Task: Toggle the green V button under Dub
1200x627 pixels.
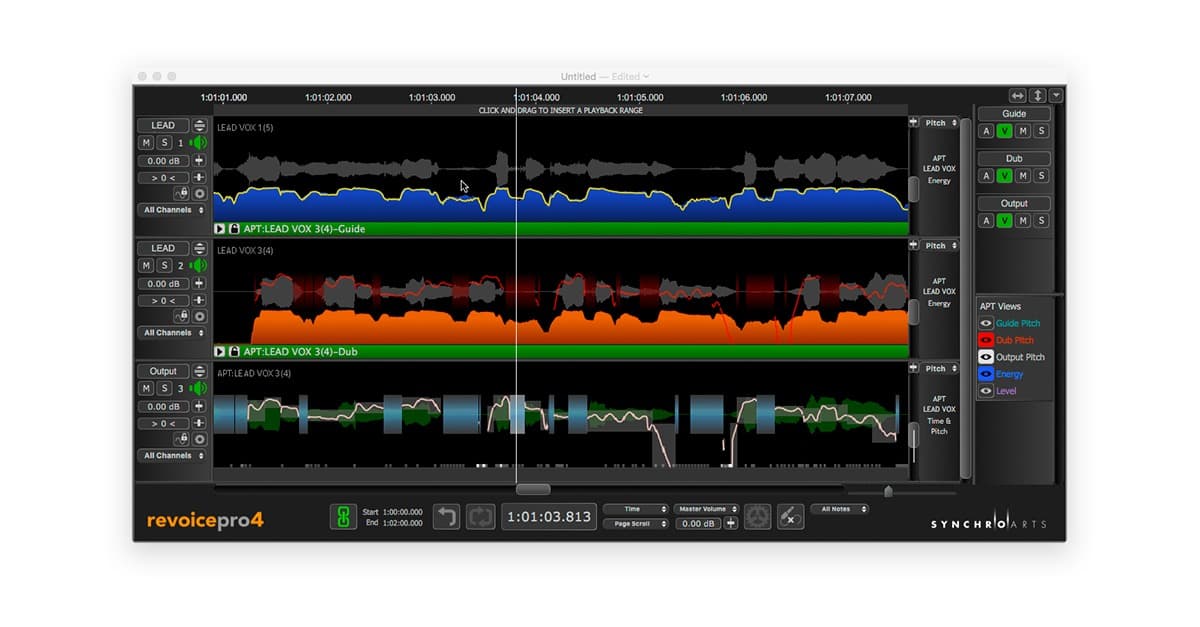Action: (1005, 176)
